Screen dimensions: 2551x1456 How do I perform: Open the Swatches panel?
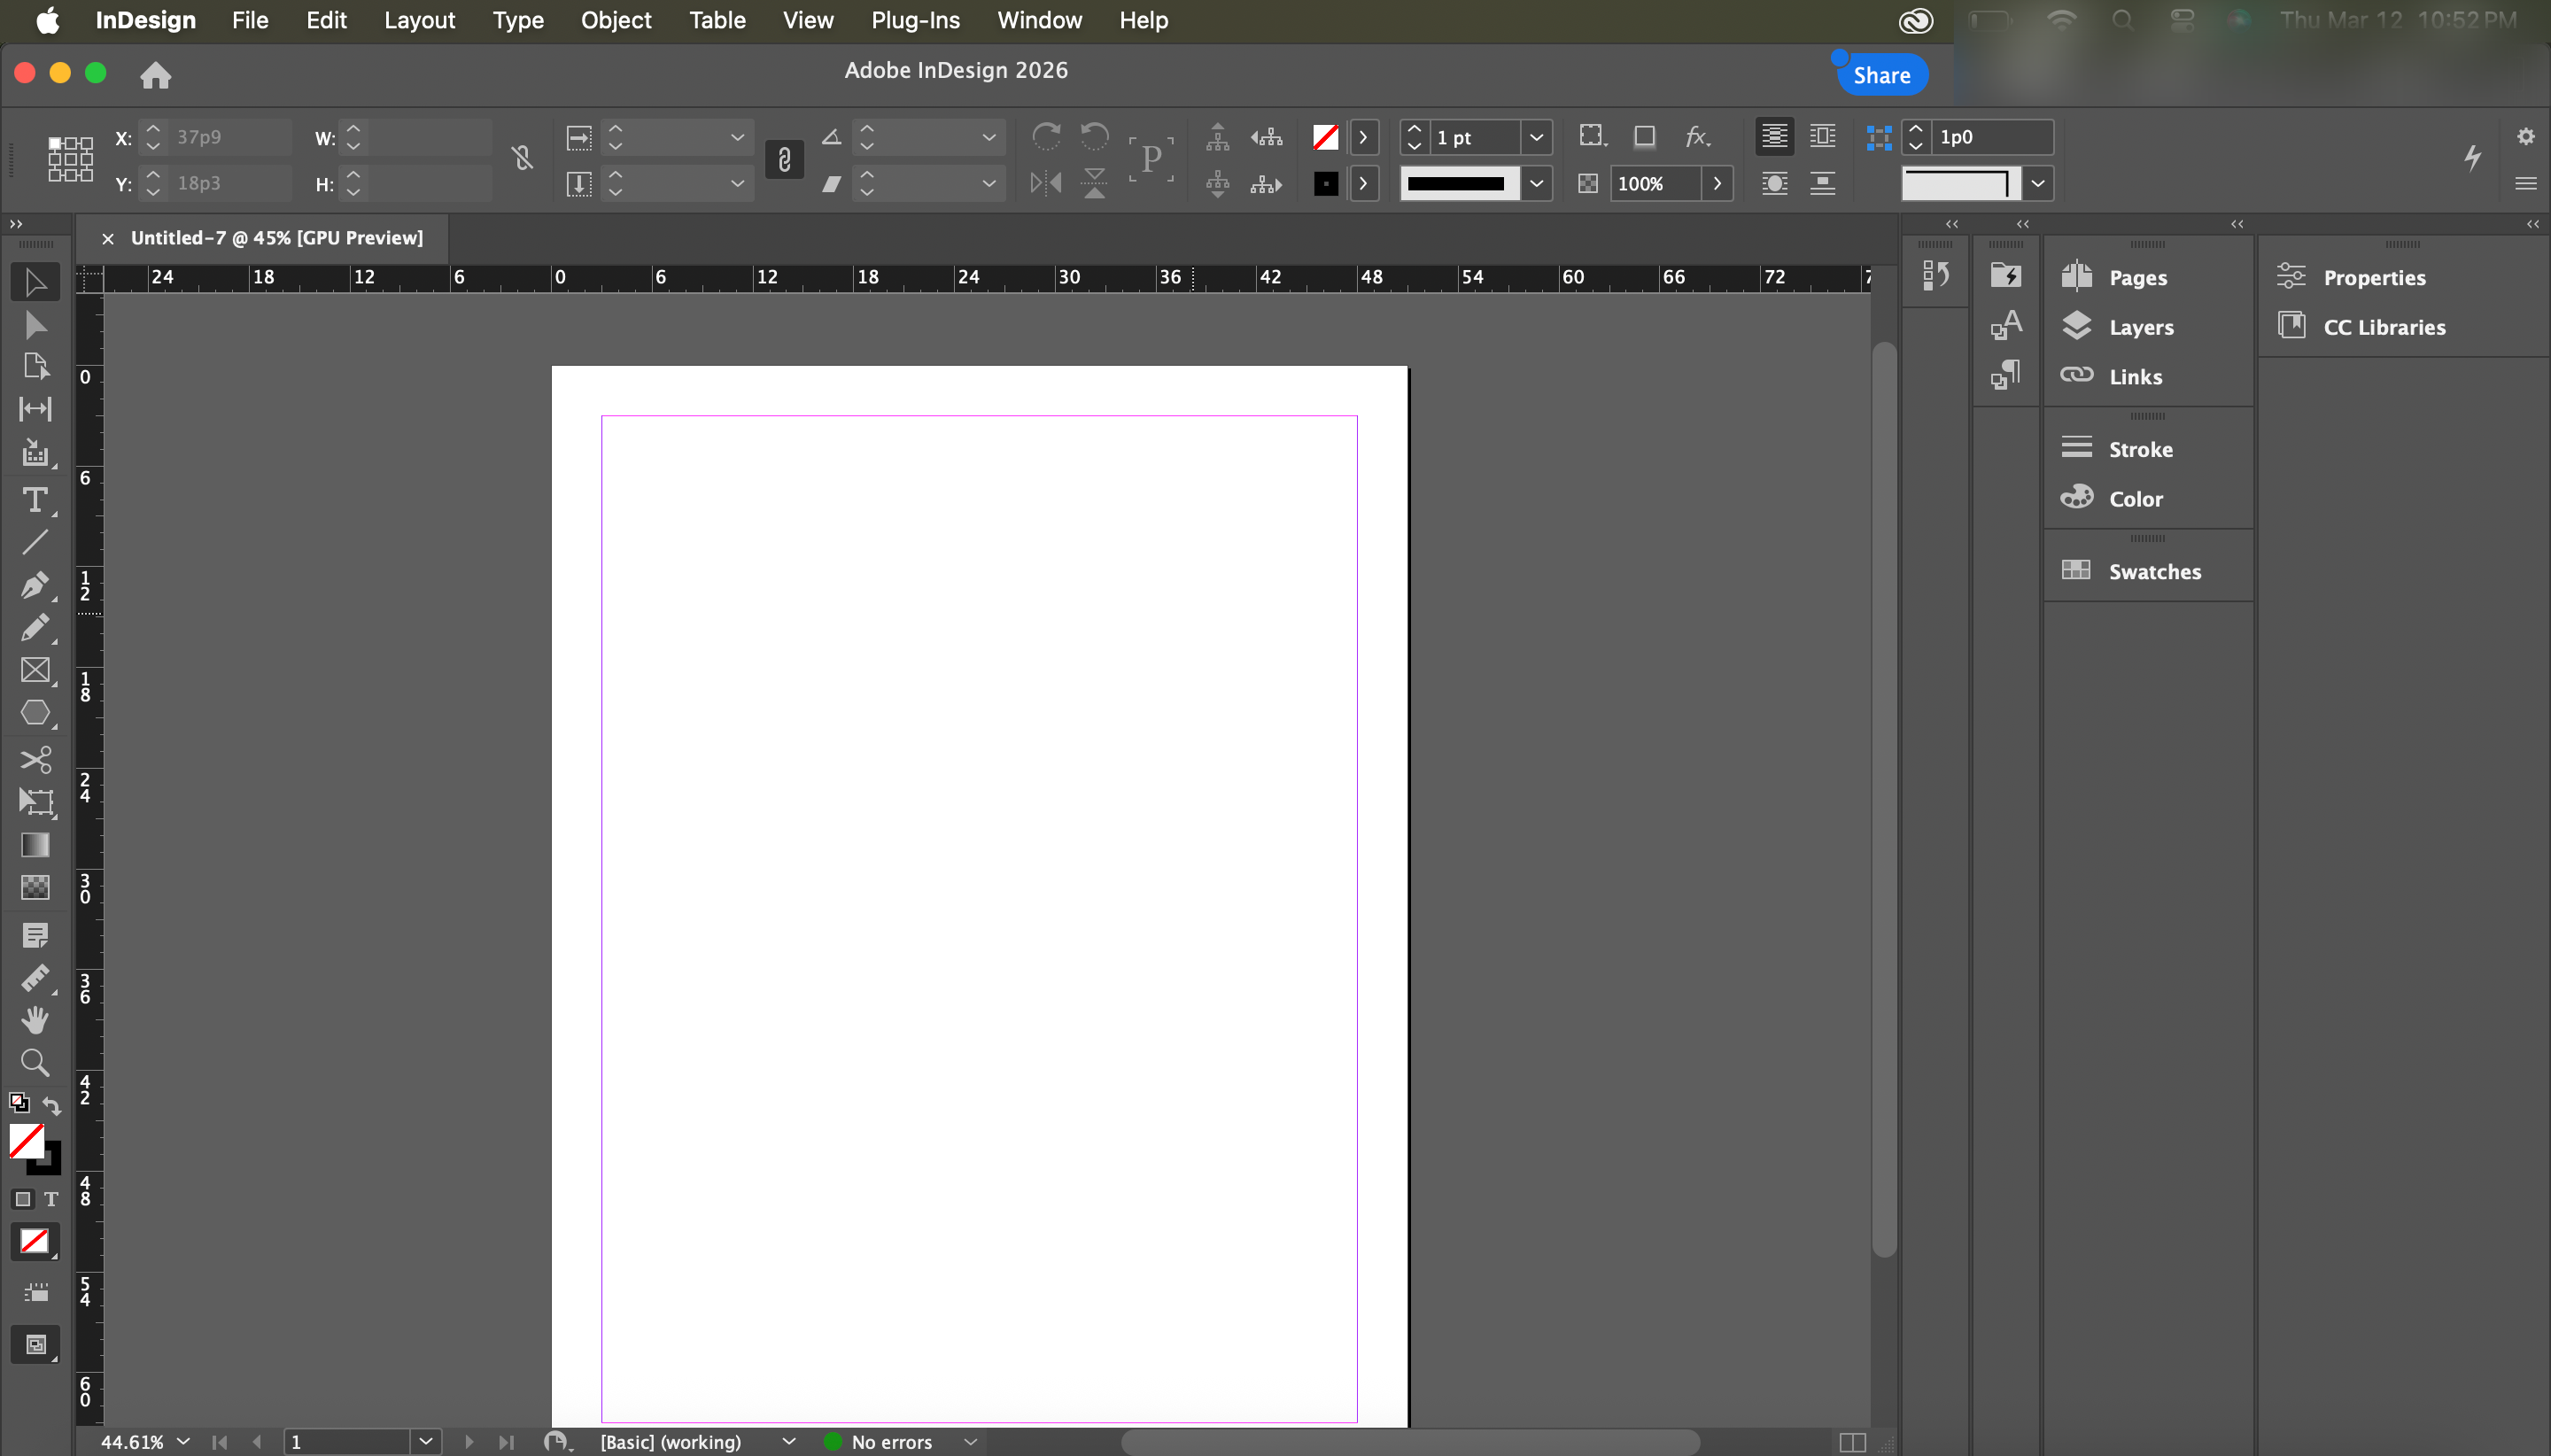click(2153, 571)
